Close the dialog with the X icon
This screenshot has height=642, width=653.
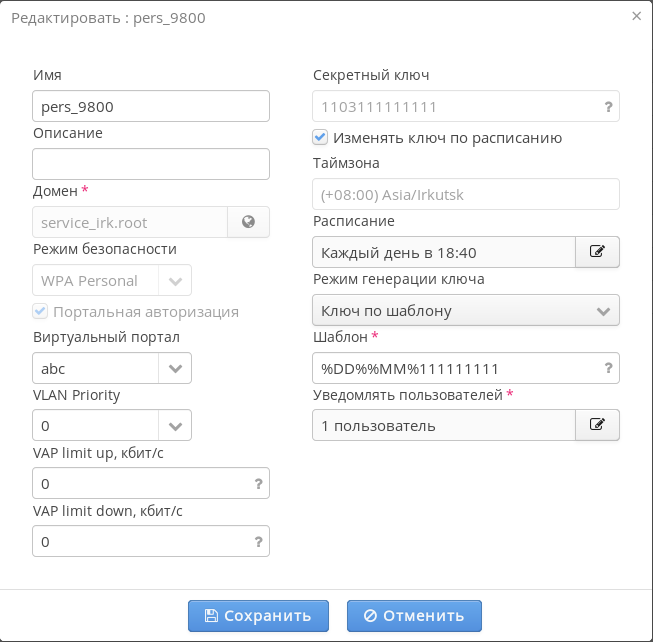pos(637,16)
